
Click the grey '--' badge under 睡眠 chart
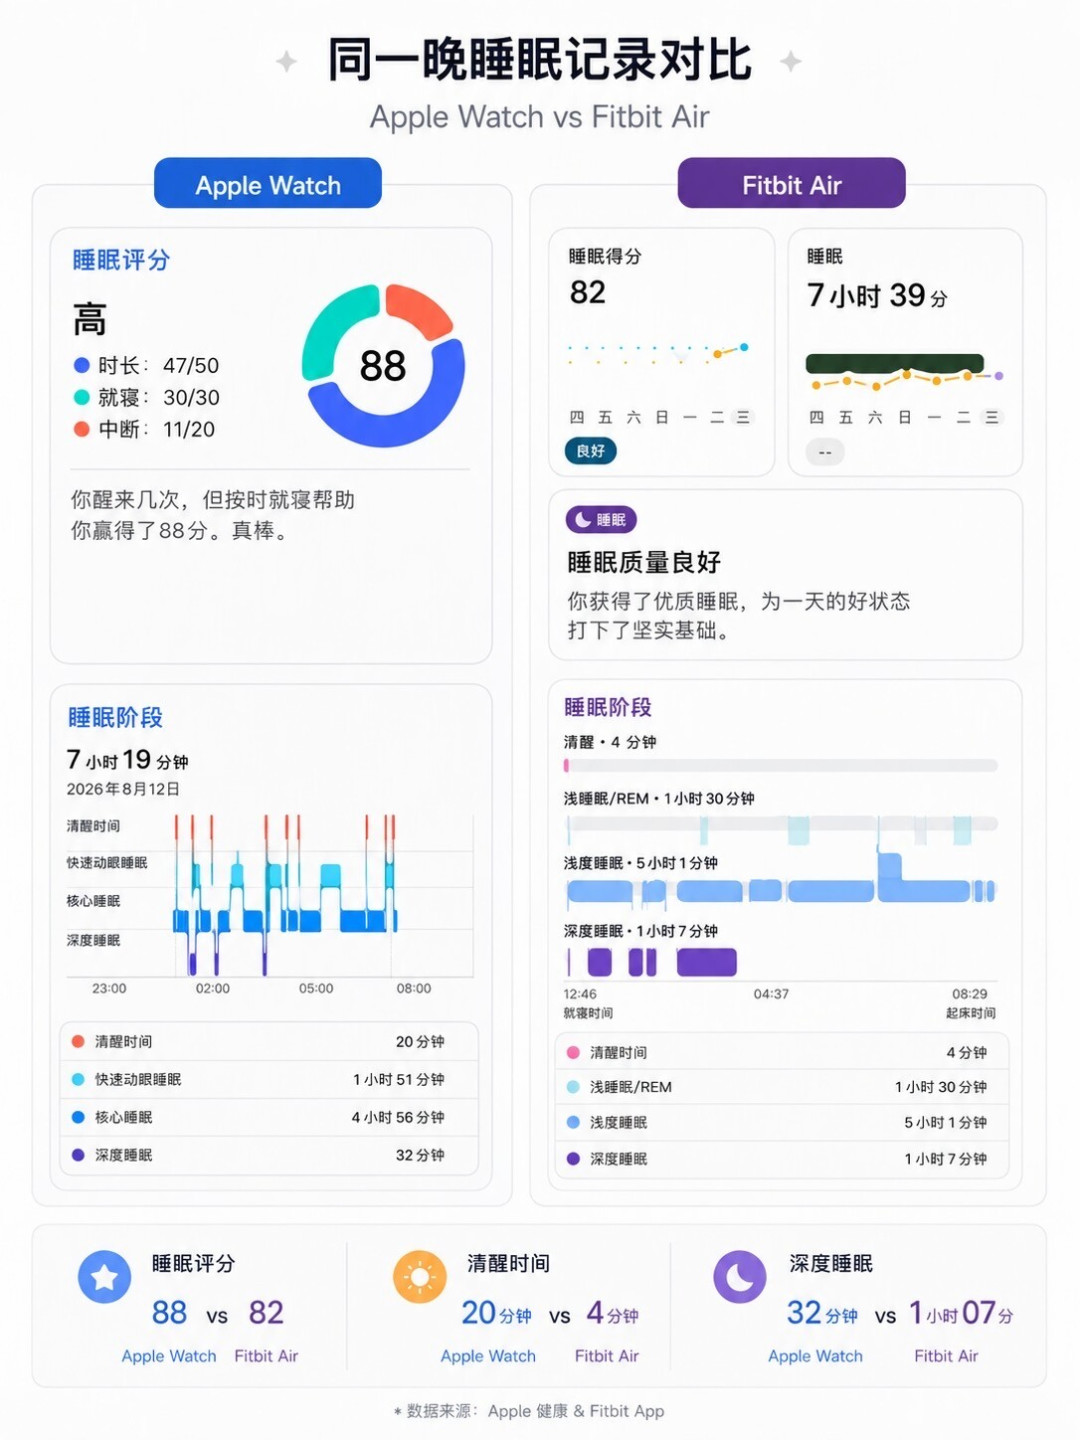[x=825, y=452]
